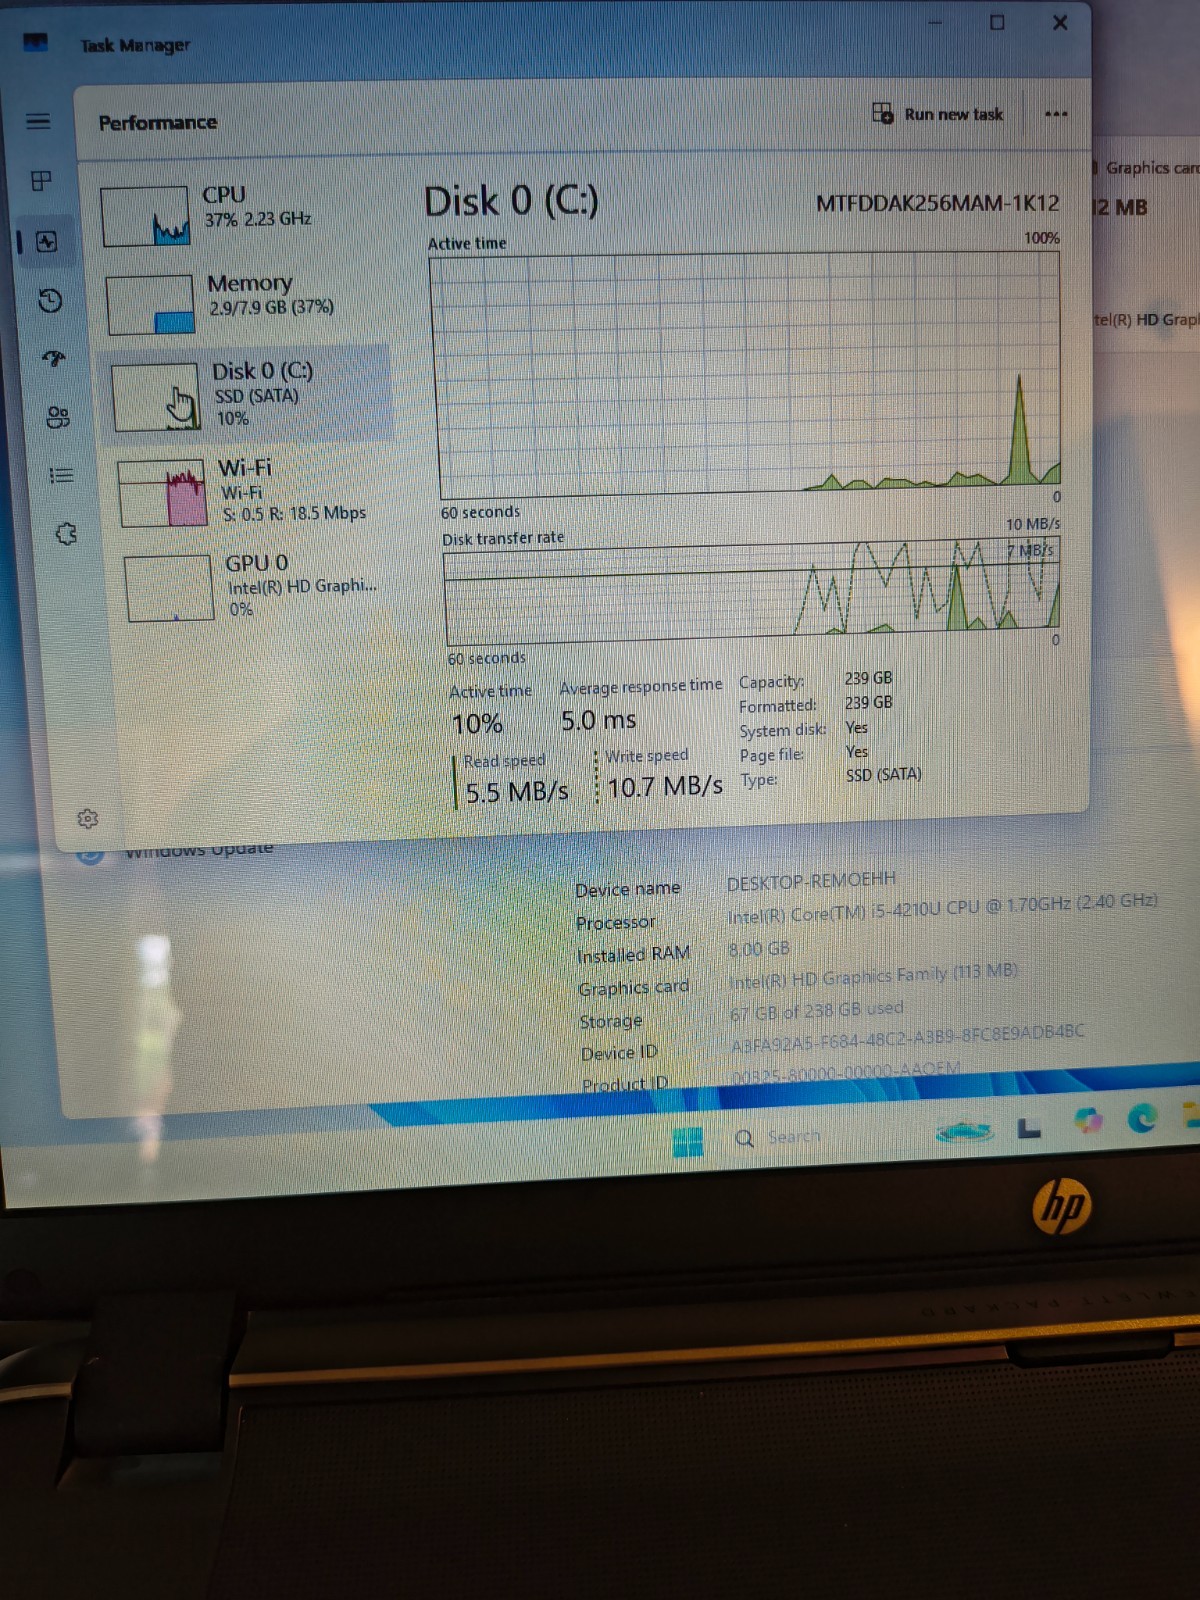Open the Processes page icon

pos(41,180)
